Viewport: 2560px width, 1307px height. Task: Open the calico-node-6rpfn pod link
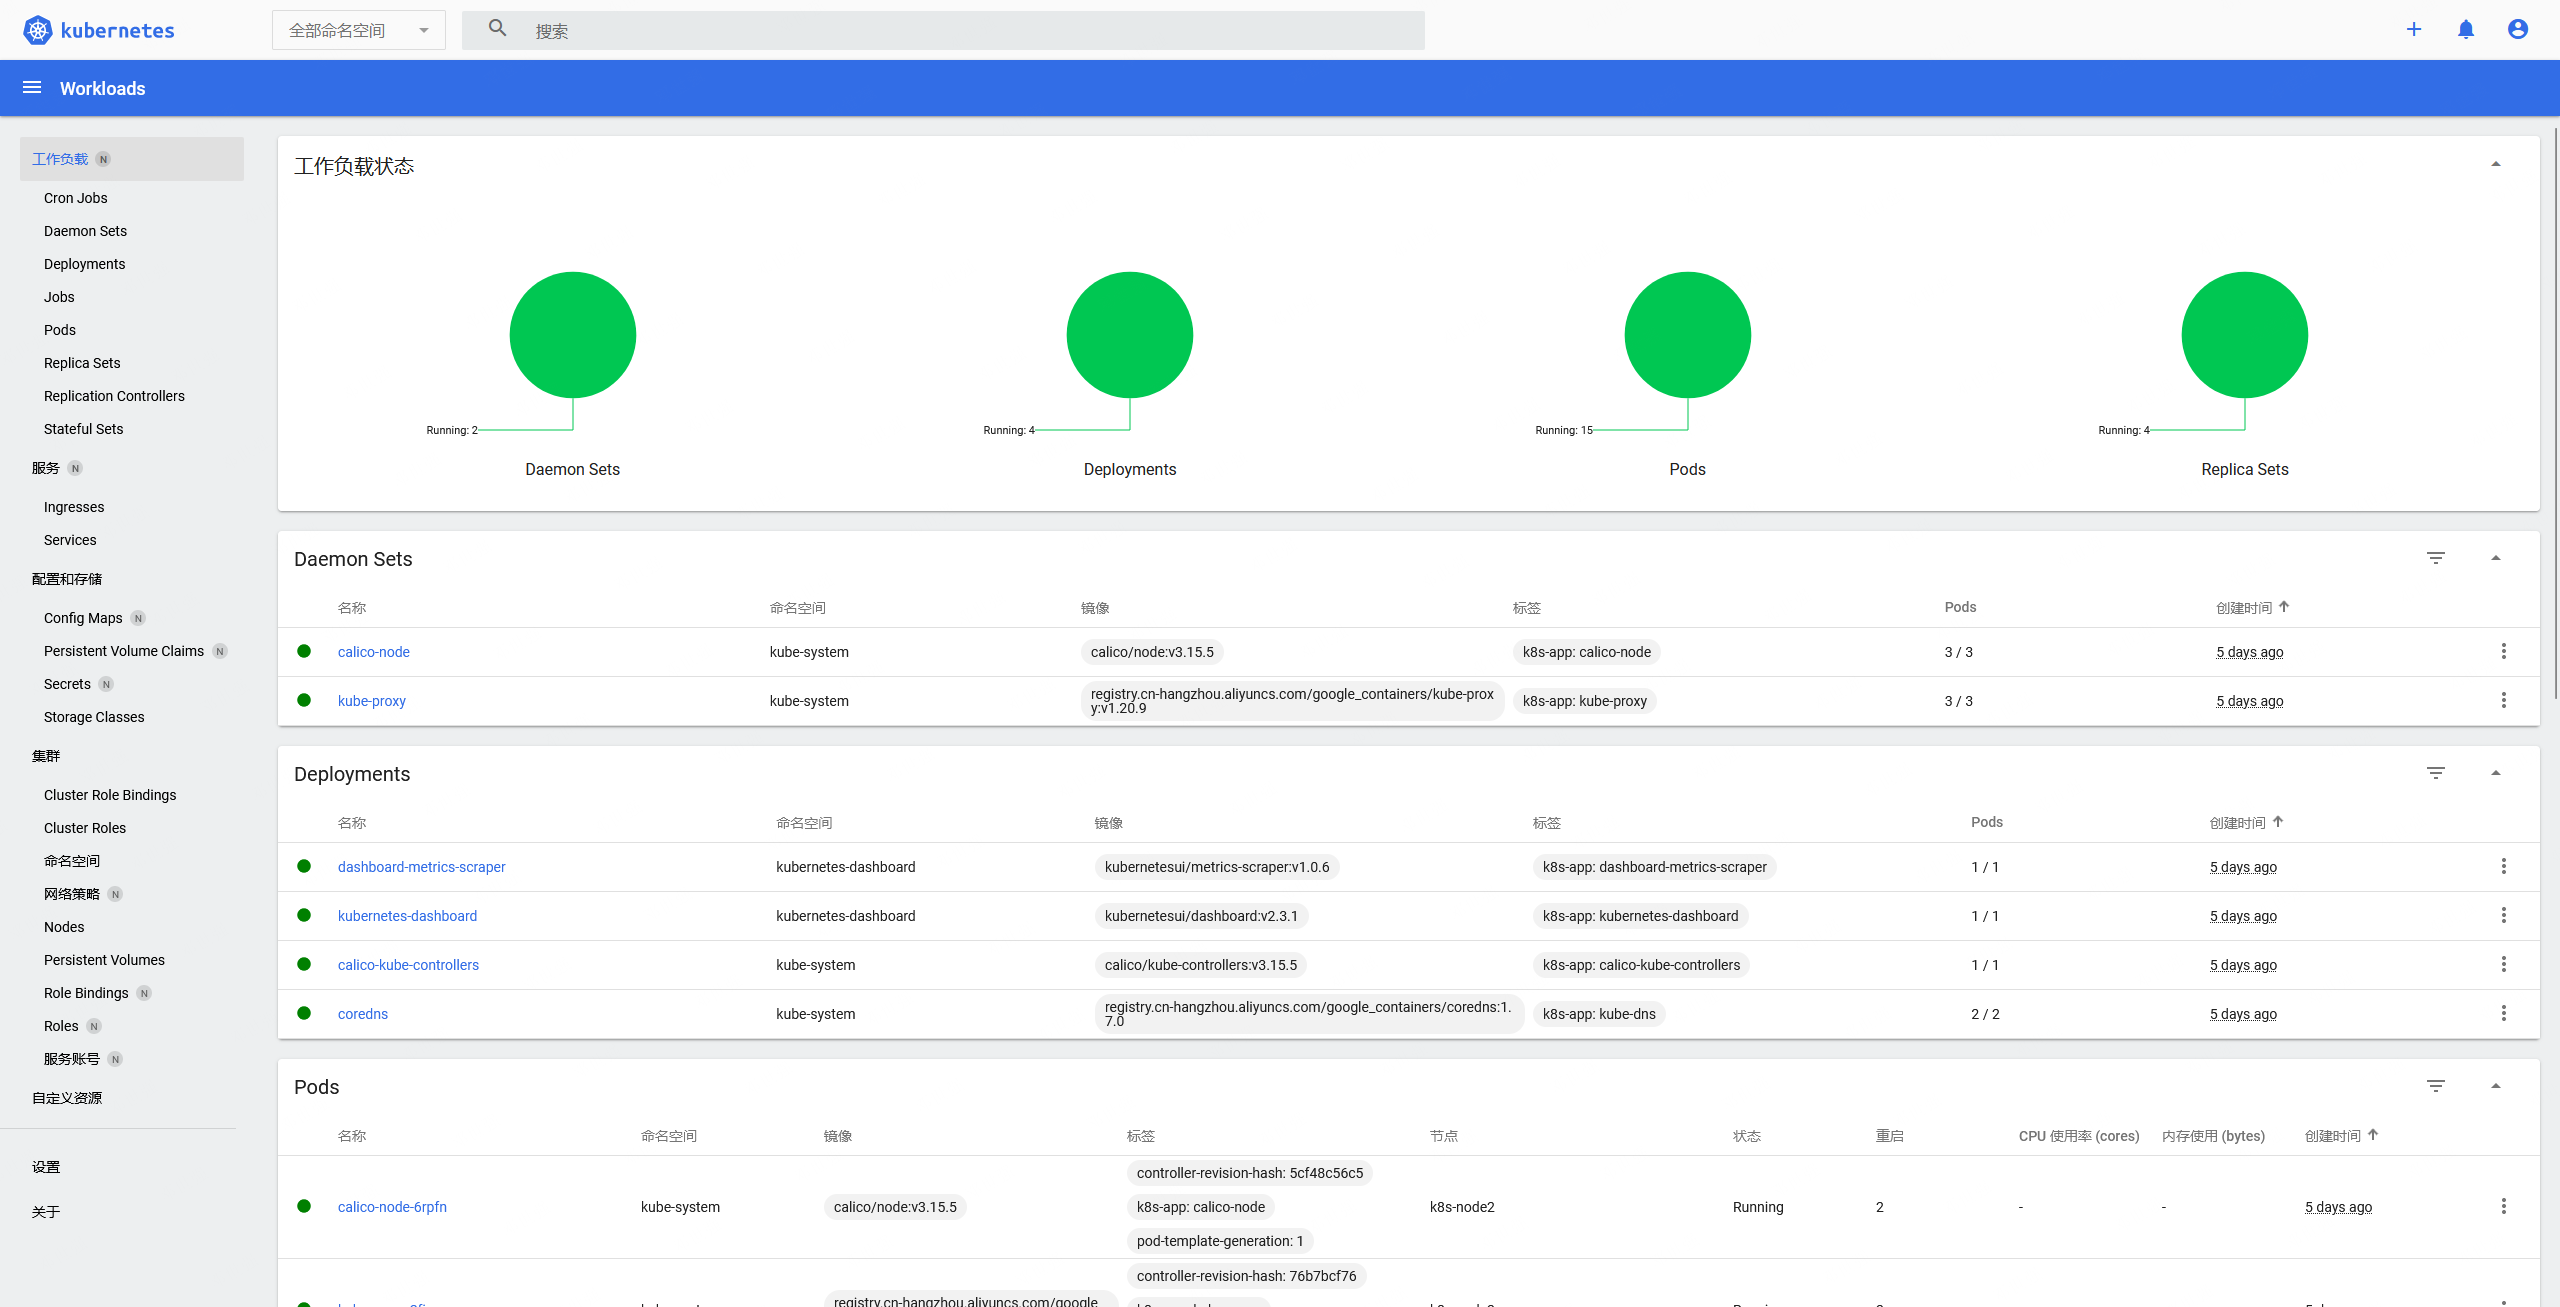pyautogui.click(x=392, y=1207)
